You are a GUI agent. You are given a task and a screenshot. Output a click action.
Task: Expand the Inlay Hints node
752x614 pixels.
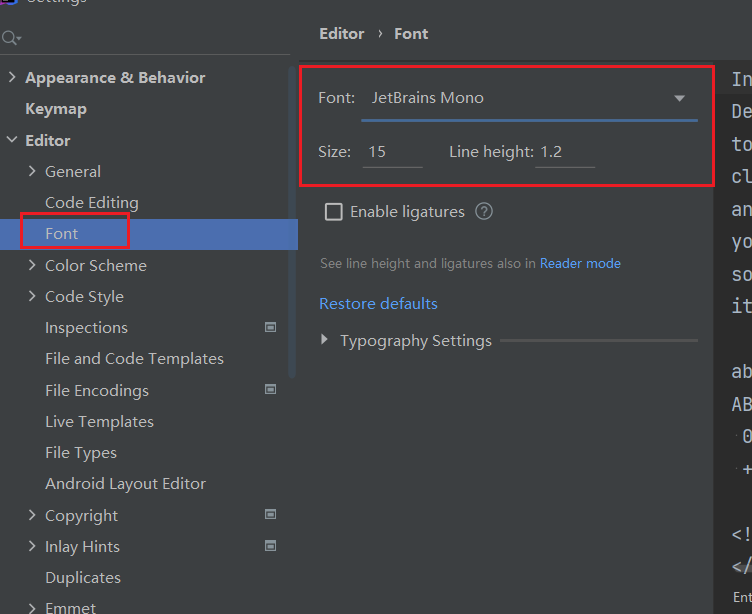32,546
